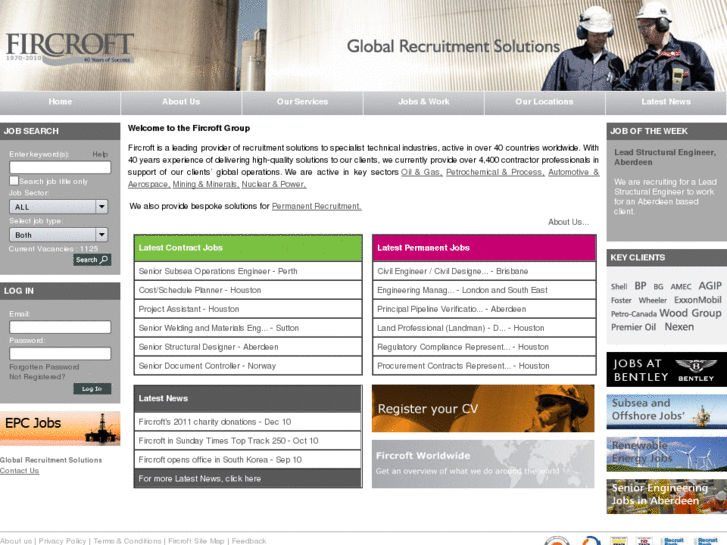Image resolution: width=727 pixels, height=545 pixels.
Task: Open the footer Terms & Conditions link
Action: [128, 541]
